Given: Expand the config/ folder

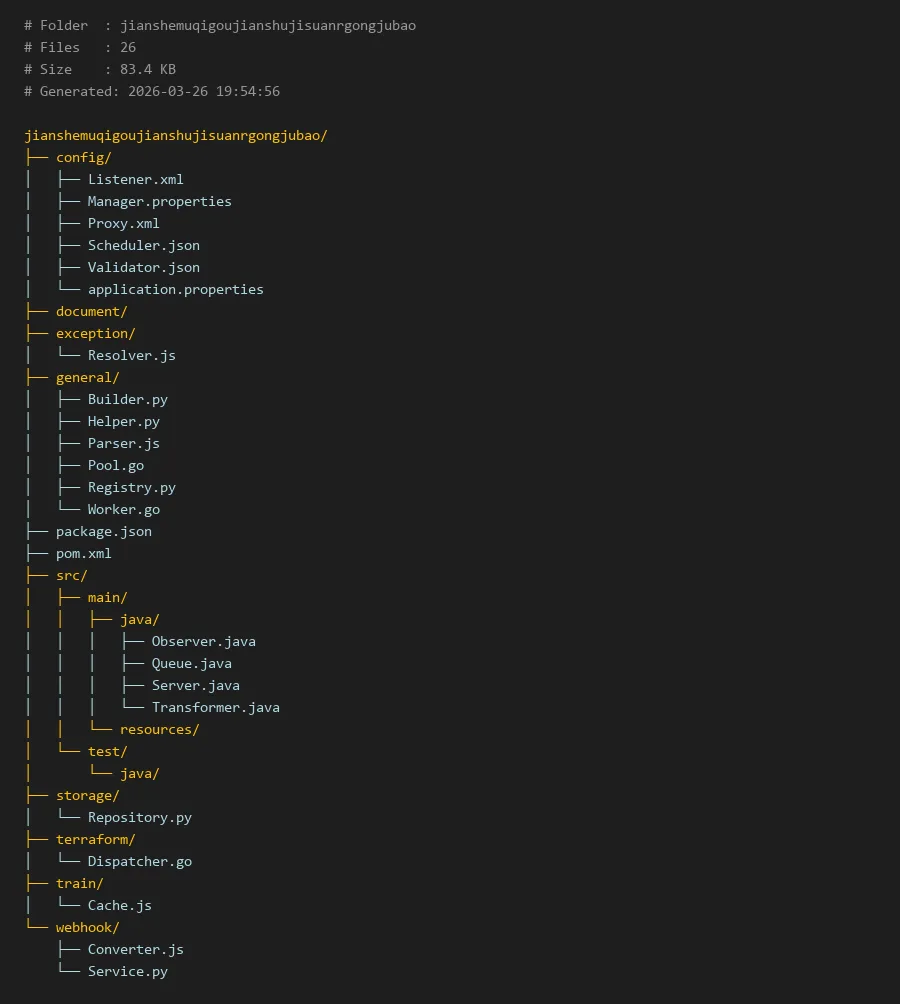Looking at the screenshot, I should (83, 157).
